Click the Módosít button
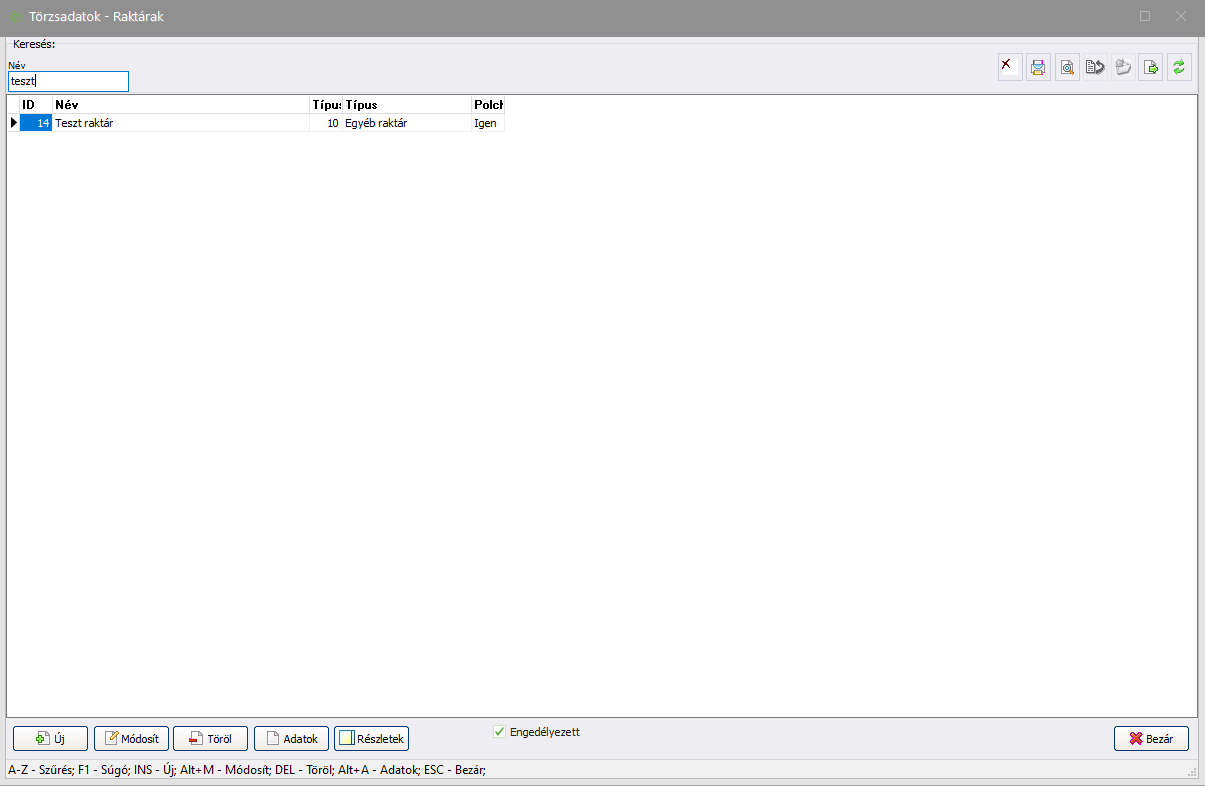The image size is (1205, 788). tap(131, 739)
